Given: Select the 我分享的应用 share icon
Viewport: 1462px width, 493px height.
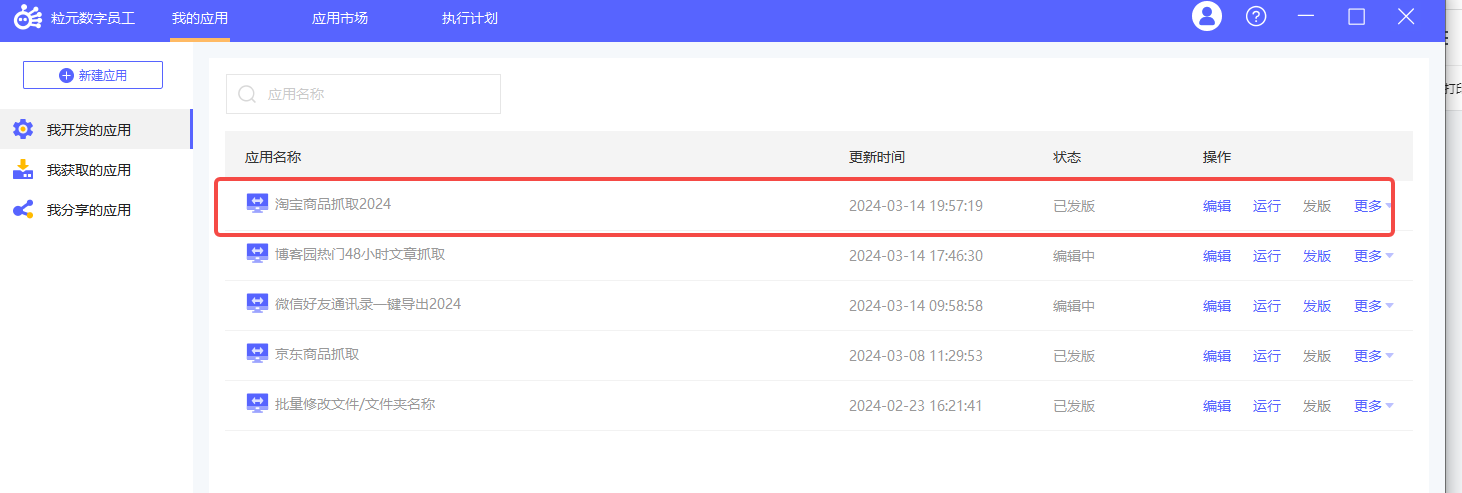Looking at the screenshot, I should point(23,209).
